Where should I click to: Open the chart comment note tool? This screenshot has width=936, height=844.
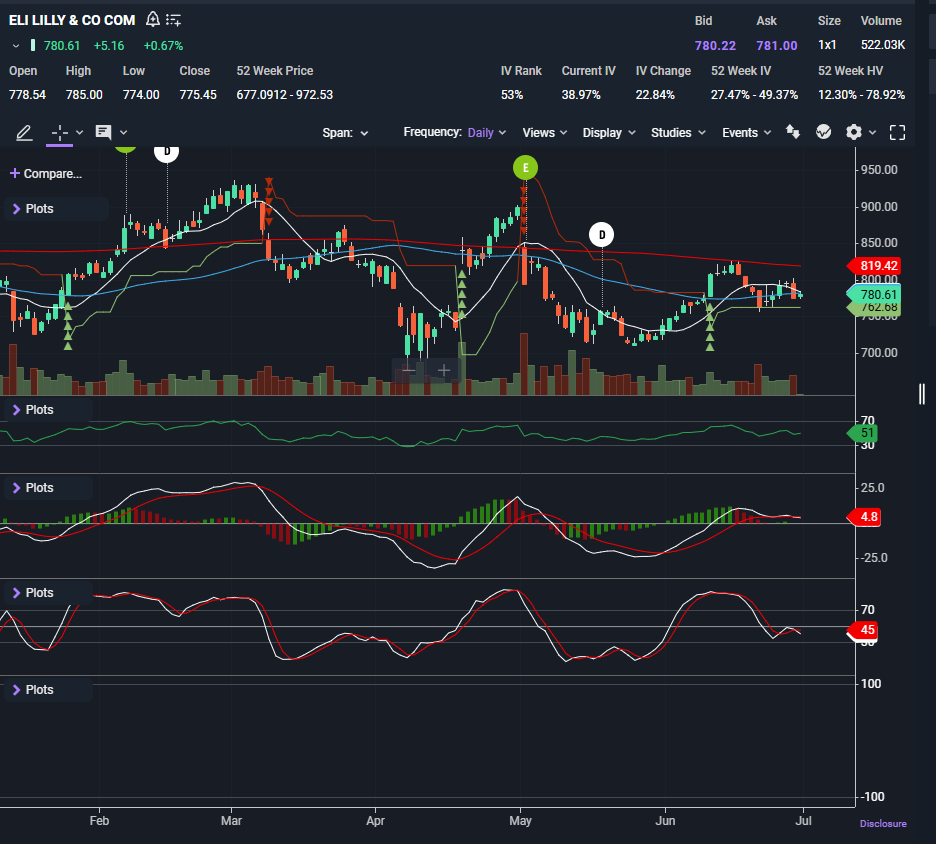click(103, 133)
